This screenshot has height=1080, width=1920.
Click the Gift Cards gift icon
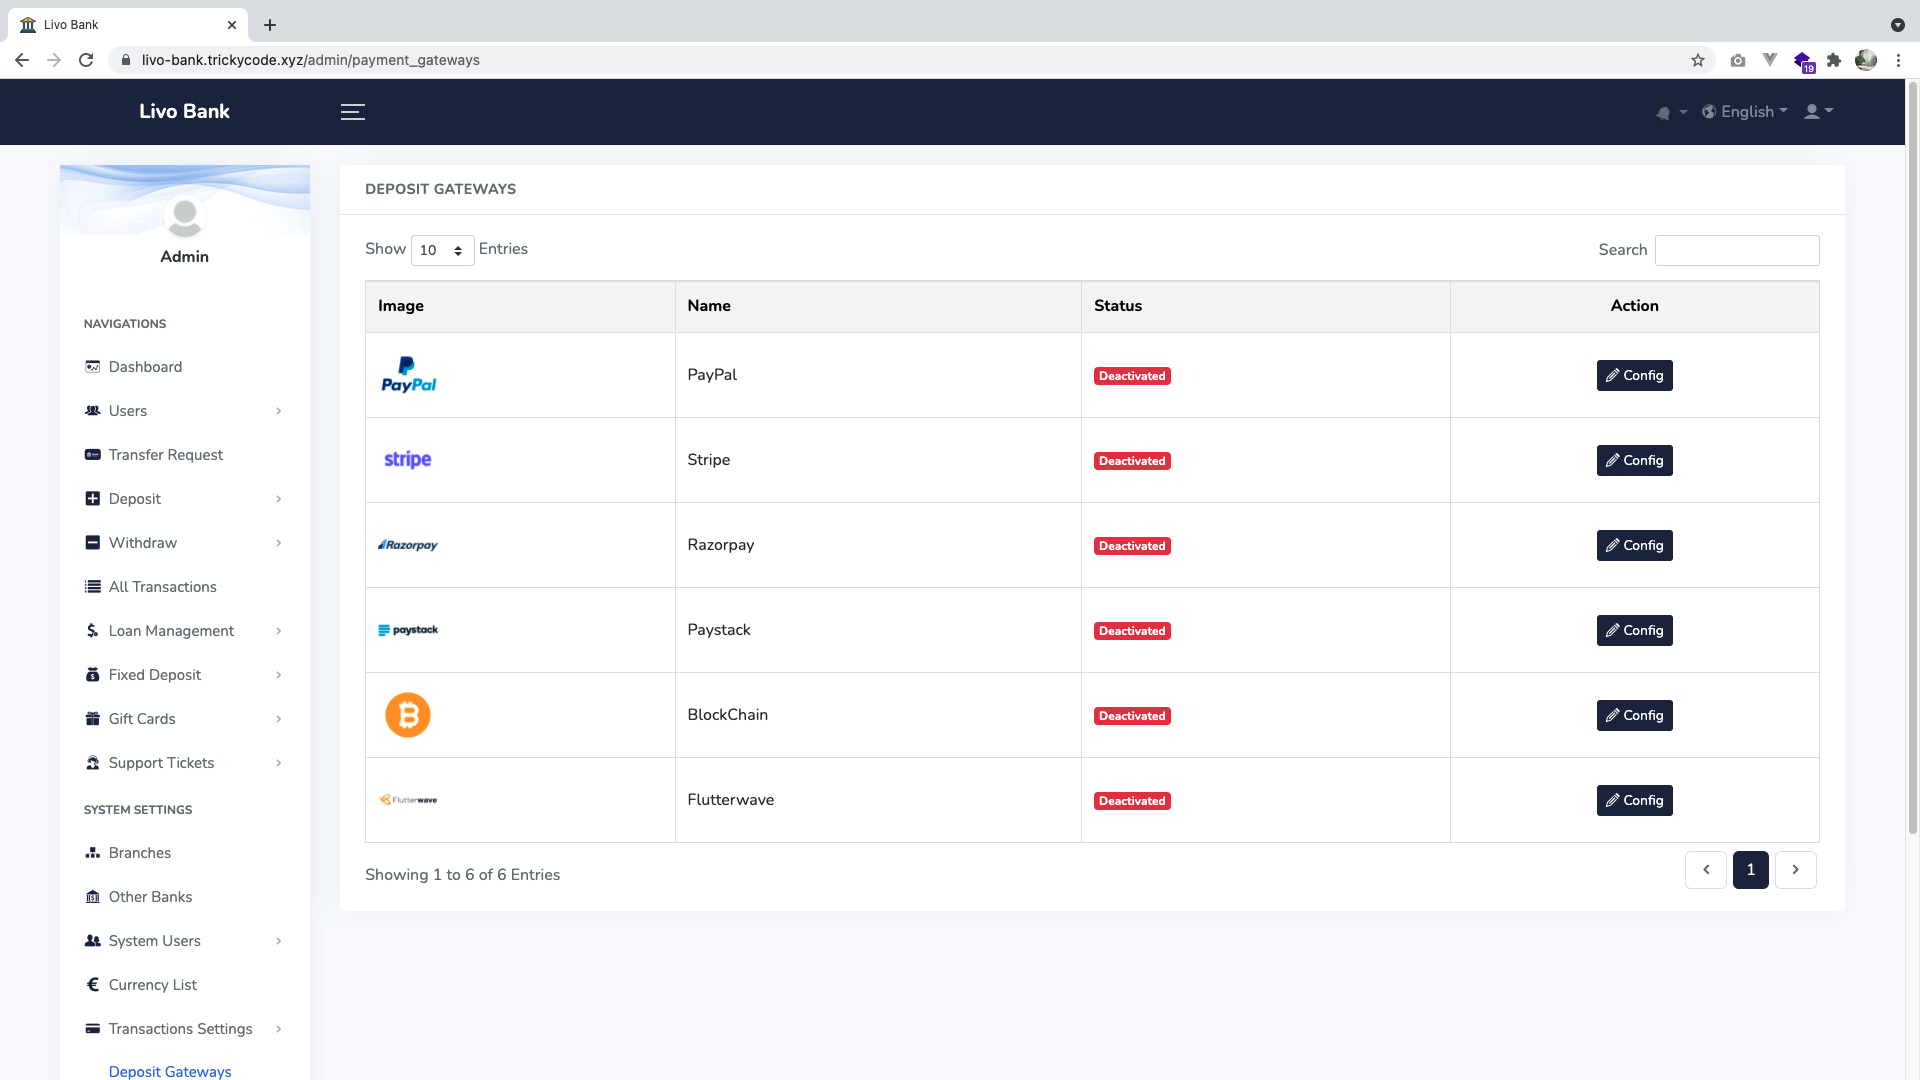(x=93, y=719)
